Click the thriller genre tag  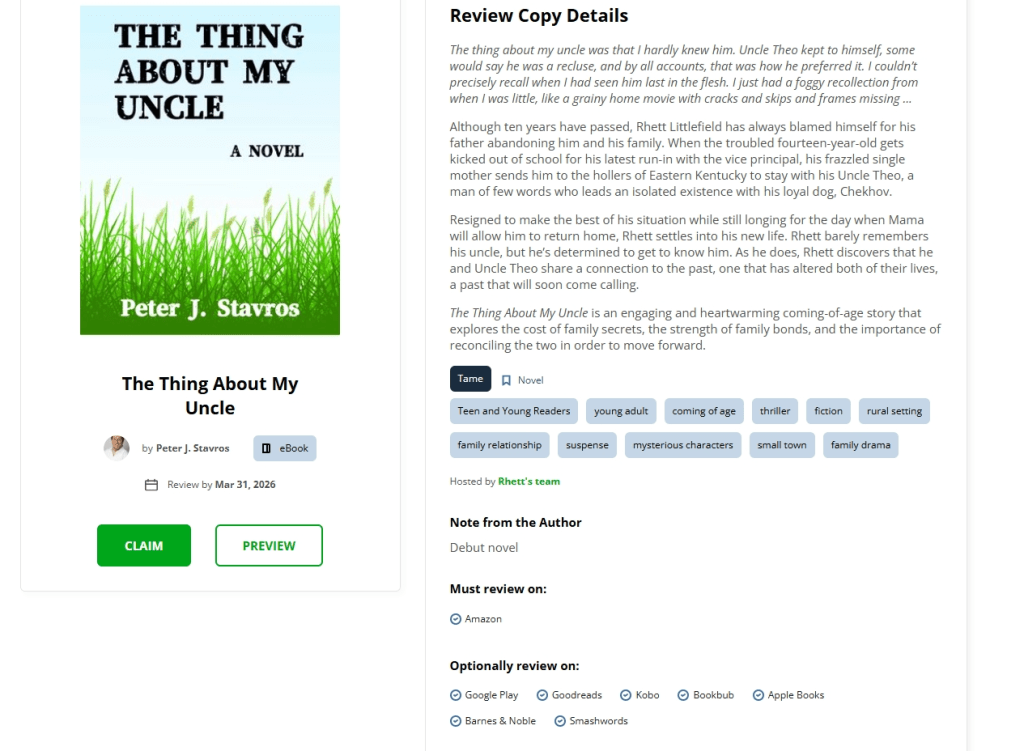coord(775,411)
